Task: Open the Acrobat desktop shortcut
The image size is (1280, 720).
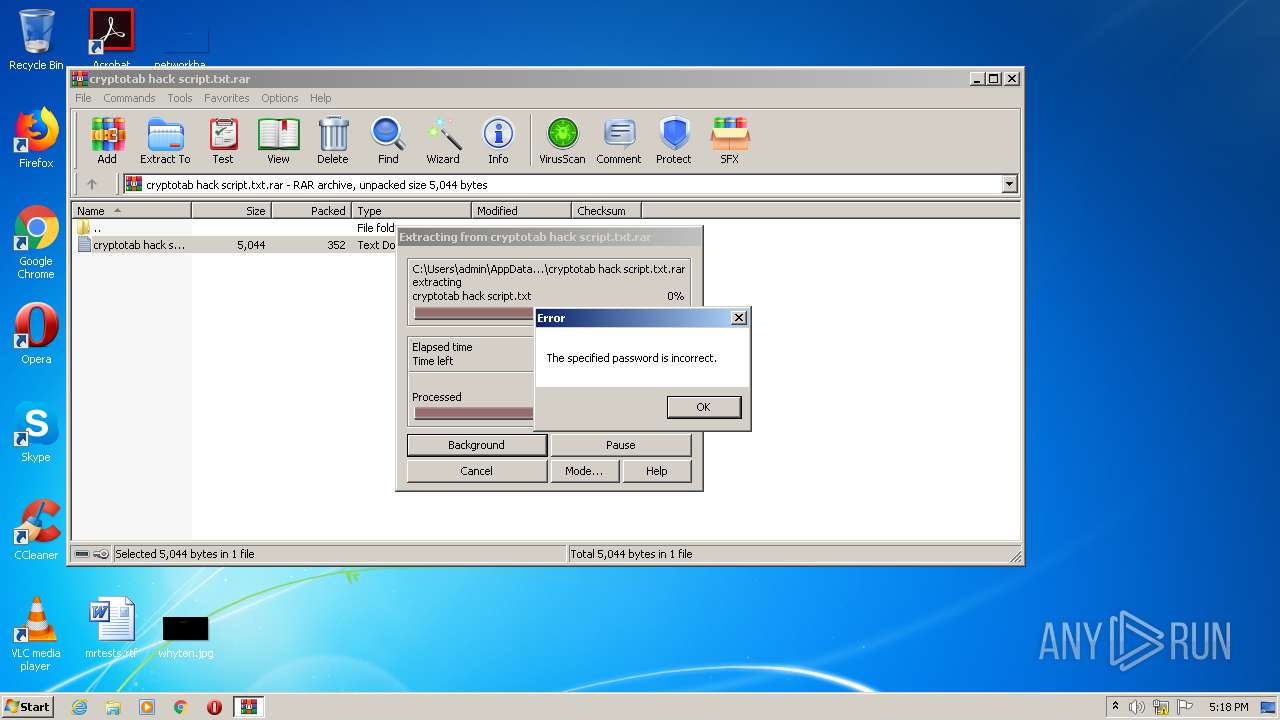Action: point(111,38)
